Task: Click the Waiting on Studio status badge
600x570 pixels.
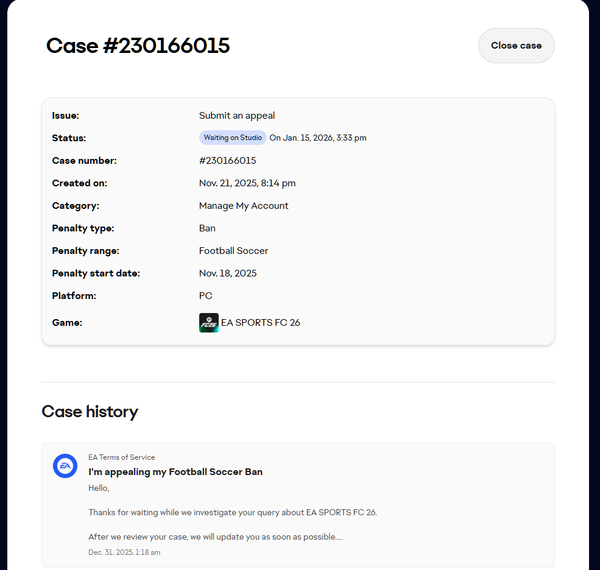Action: coord(233,138)
